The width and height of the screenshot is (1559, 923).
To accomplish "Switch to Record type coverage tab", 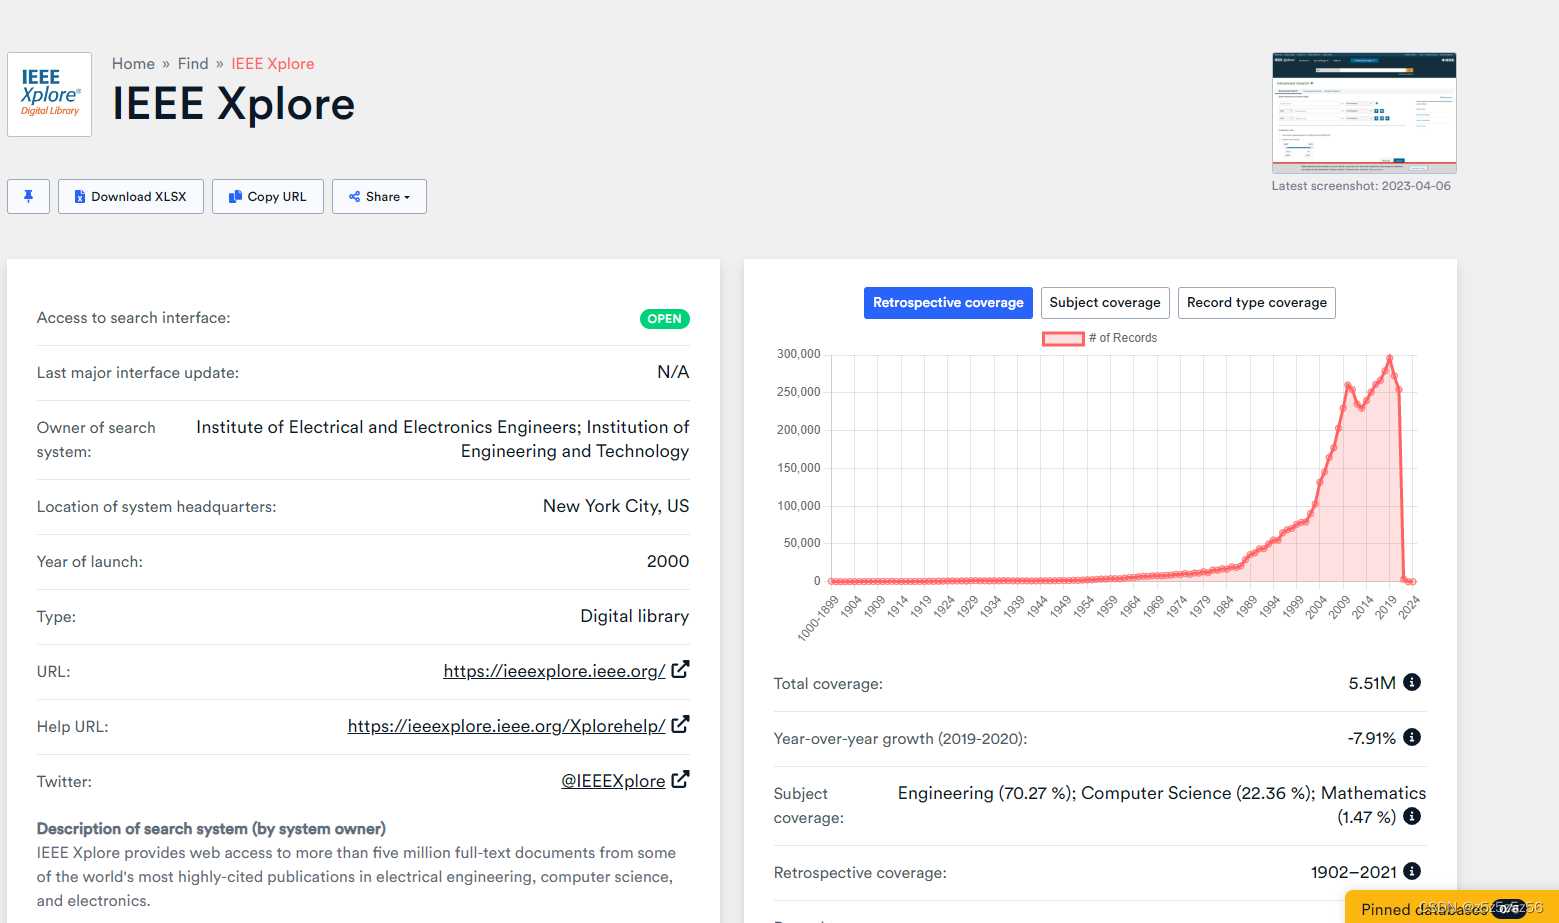I will point(1257,303).
